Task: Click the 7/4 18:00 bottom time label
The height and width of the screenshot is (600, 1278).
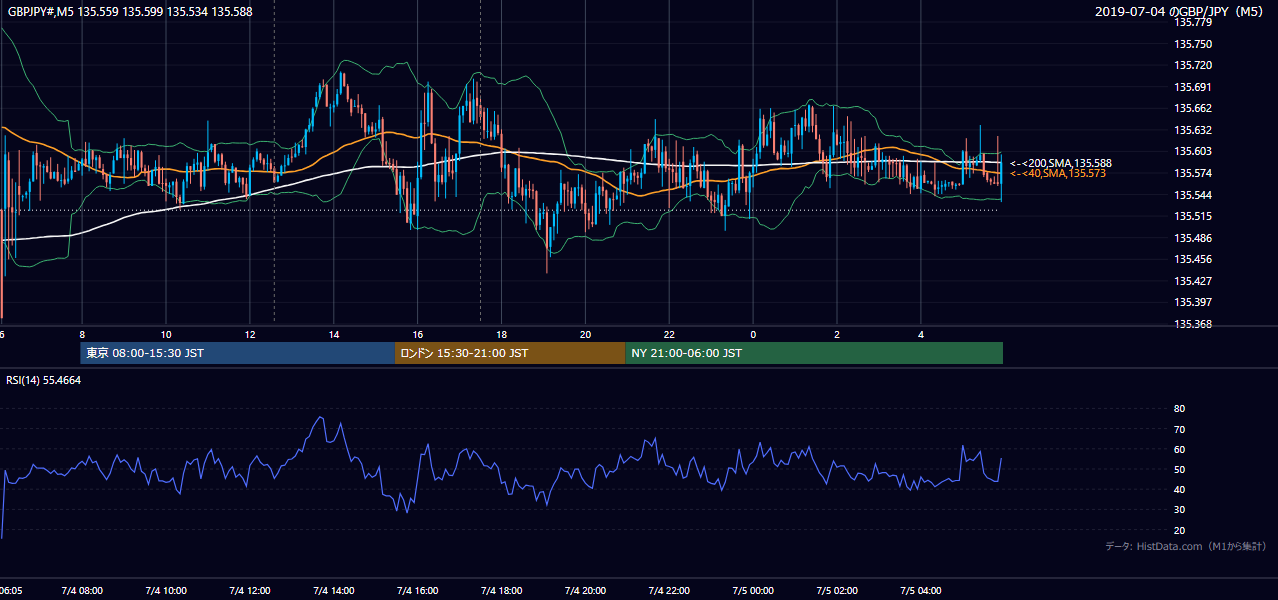Action: point(502,591)
